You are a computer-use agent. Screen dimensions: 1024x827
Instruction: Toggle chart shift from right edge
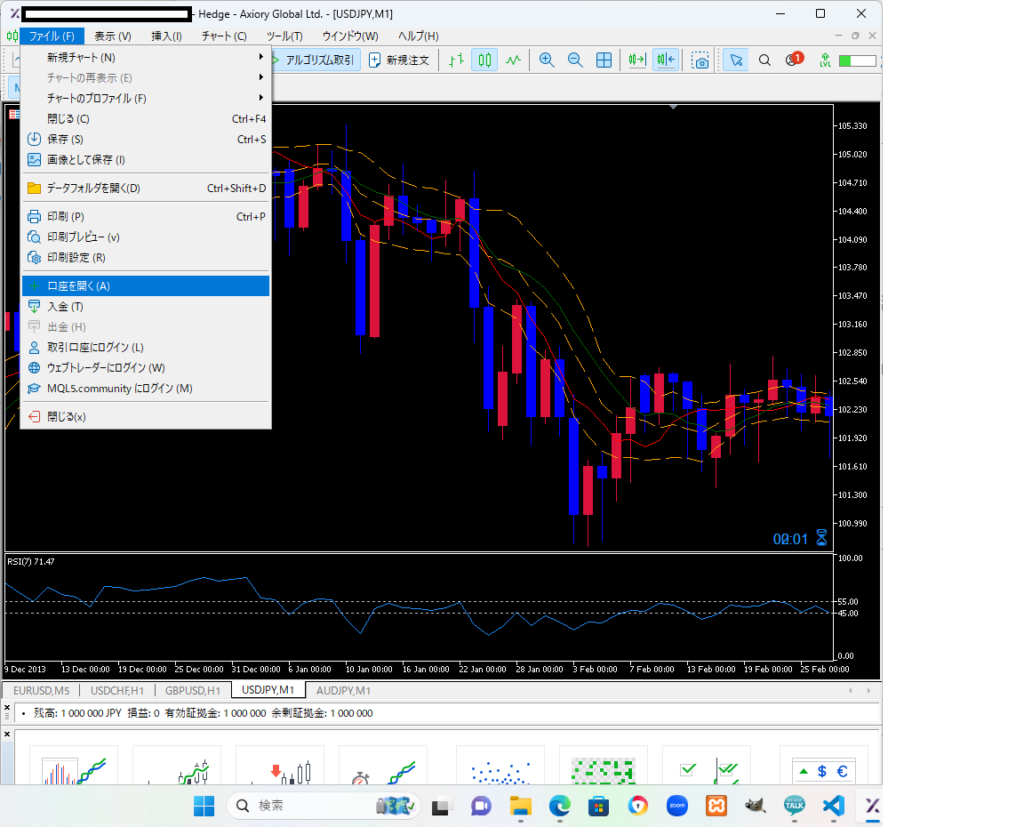pos(666,60)
